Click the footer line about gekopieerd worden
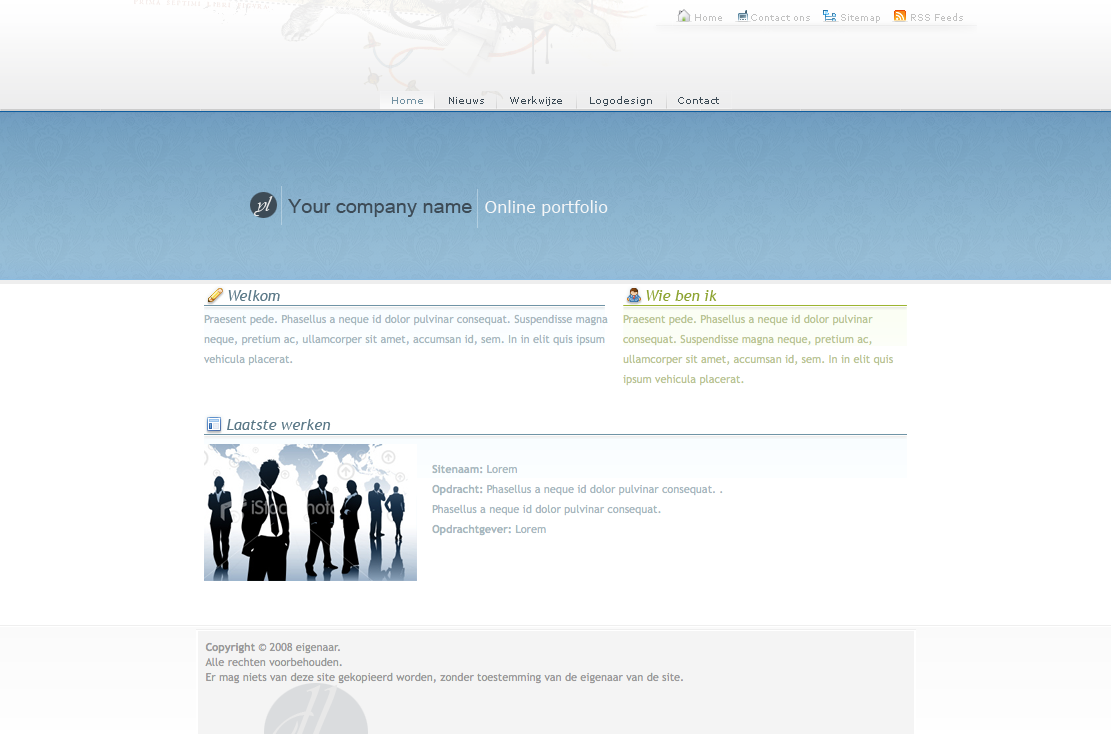 (x=444, y=677)
